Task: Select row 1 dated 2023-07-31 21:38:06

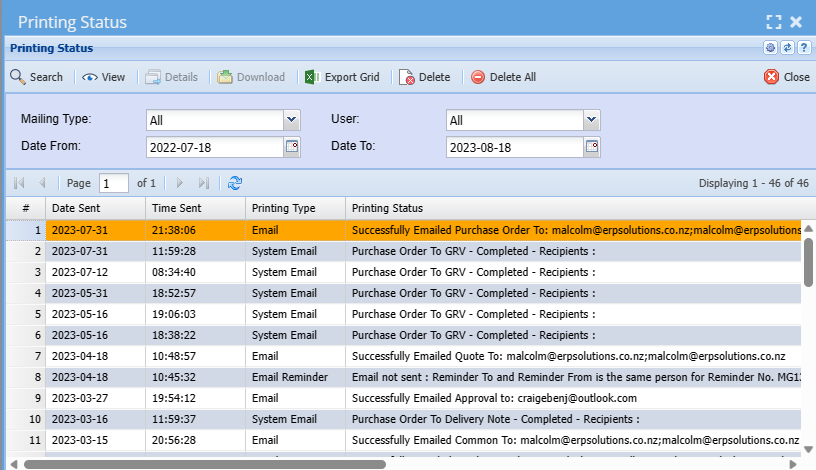Action: [x=403, y=230]
